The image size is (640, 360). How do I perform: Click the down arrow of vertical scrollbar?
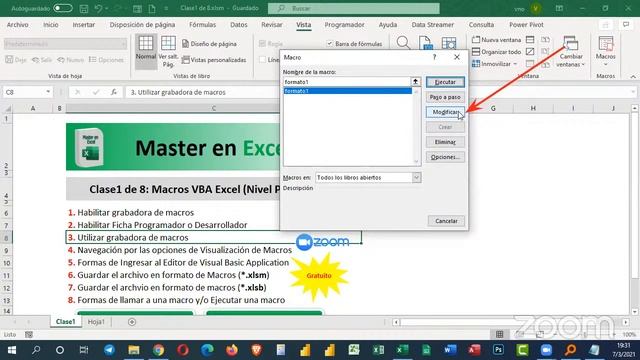[635, 311]
